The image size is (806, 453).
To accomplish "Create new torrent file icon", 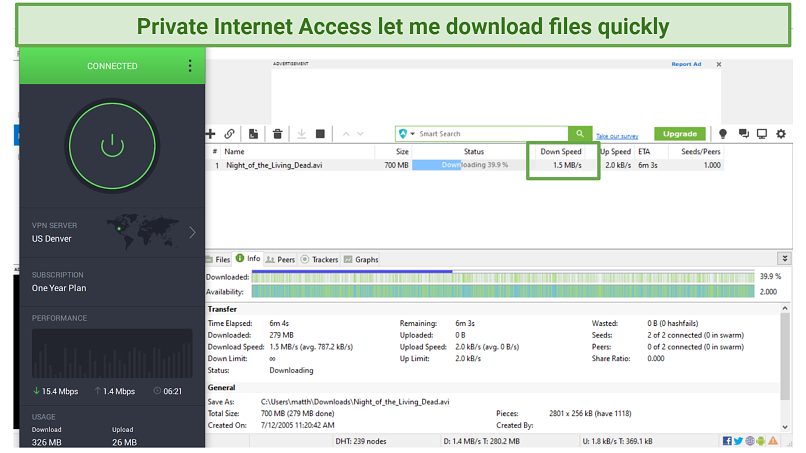I will 253,134.
